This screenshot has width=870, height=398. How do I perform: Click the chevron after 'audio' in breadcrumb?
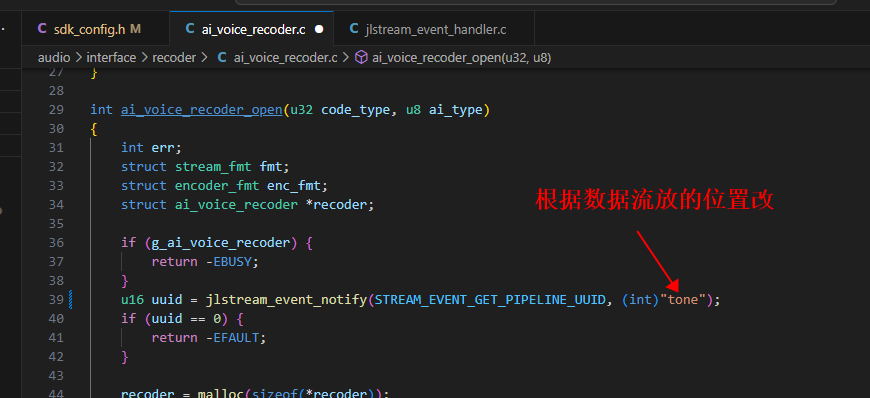[78, 57]
